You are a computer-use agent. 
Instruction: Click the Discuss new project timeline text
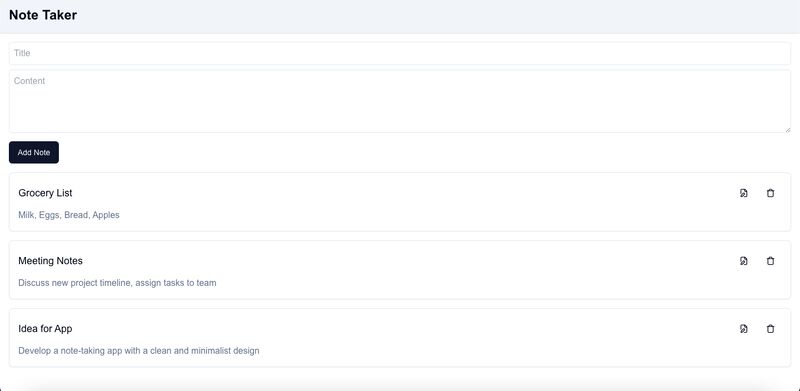tap(76, 283)
